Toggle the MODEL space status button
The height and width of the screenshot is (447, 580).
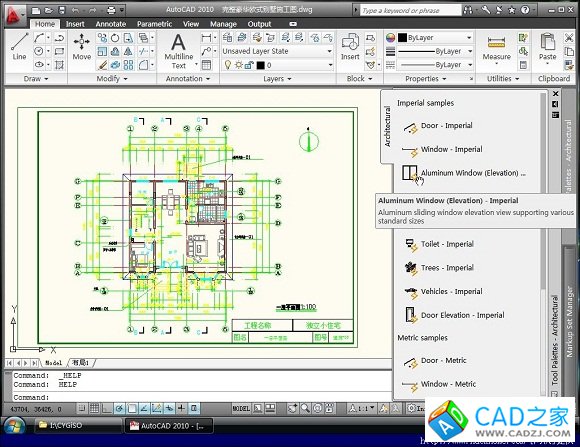tap(241, 408)
